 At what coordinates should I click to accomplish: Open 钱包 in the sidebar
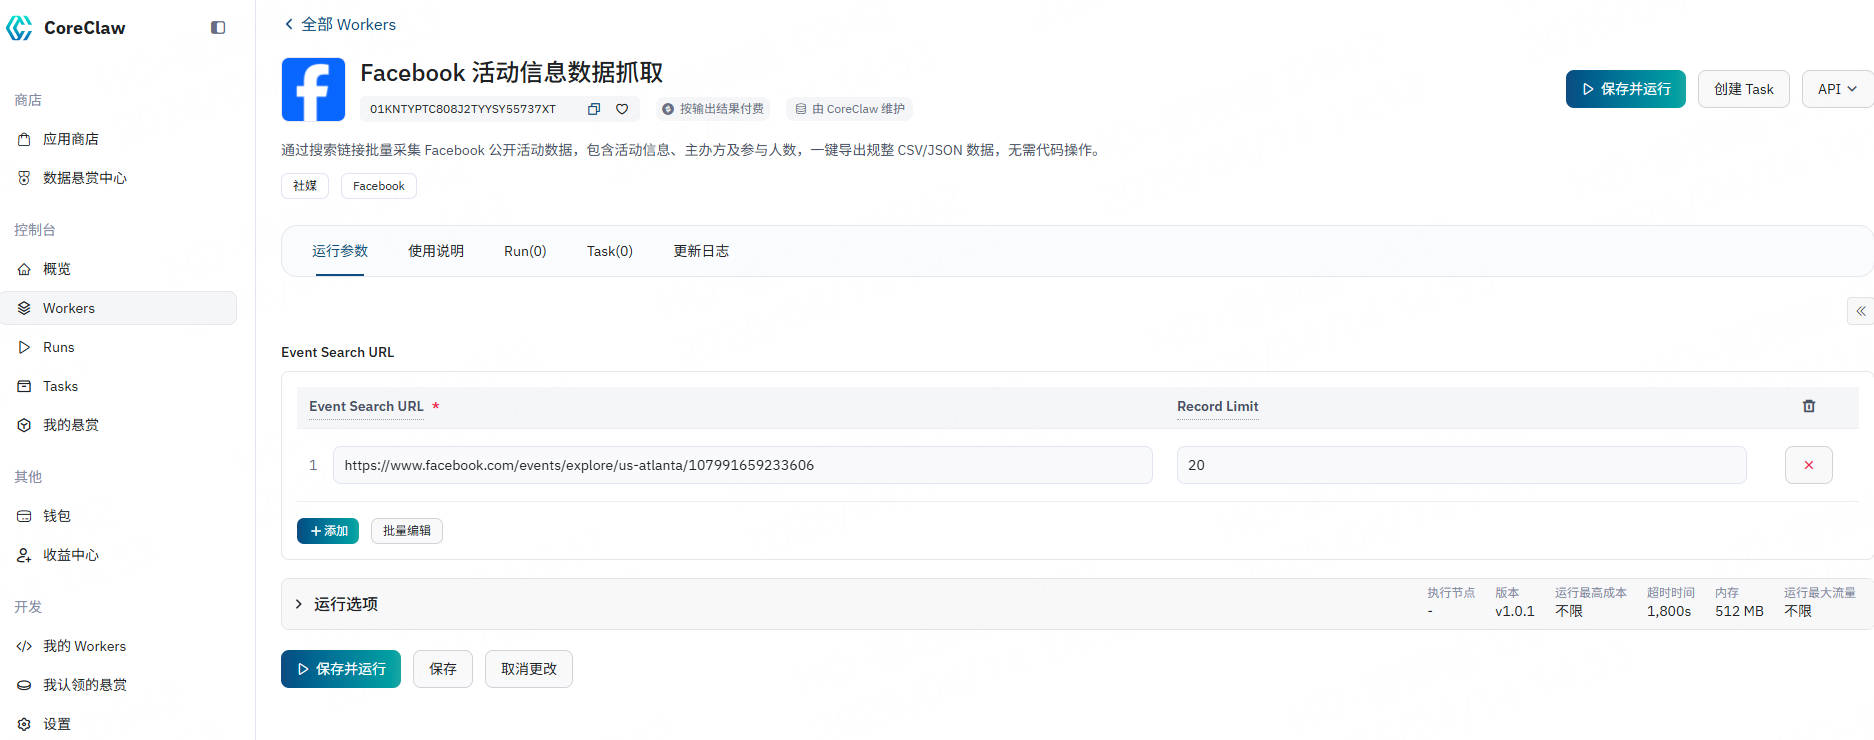click(57, 516)
